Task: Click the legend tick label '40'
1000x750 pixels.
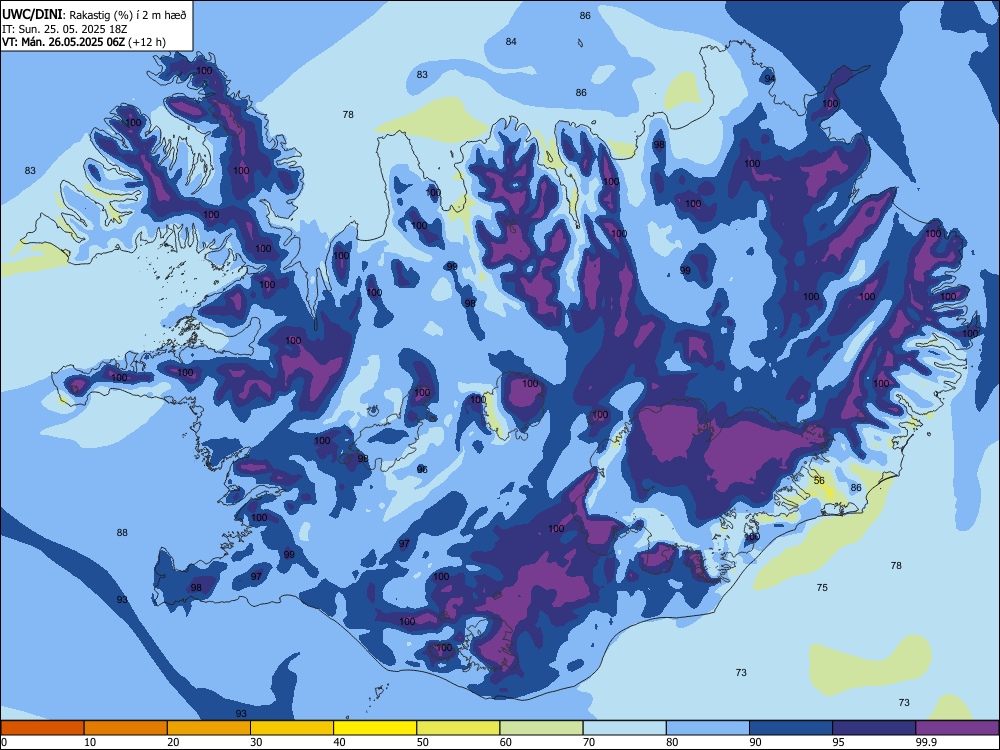Action: click(339, 742)
